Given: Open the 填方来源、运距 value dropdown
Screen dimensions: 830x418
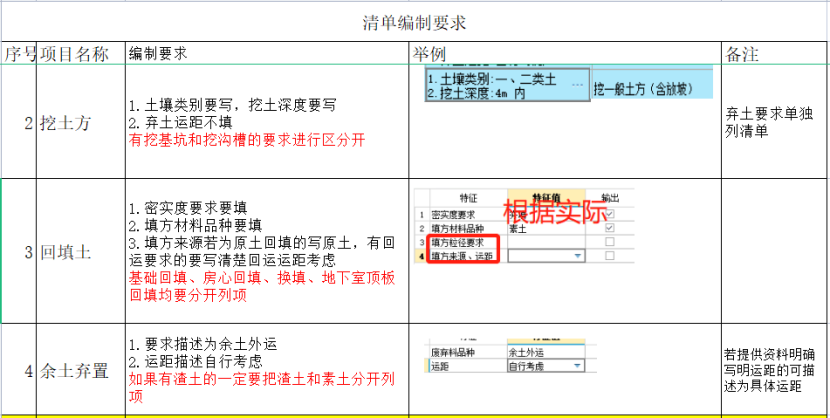Looking at the screenshot, I should (x=577, y=256).
